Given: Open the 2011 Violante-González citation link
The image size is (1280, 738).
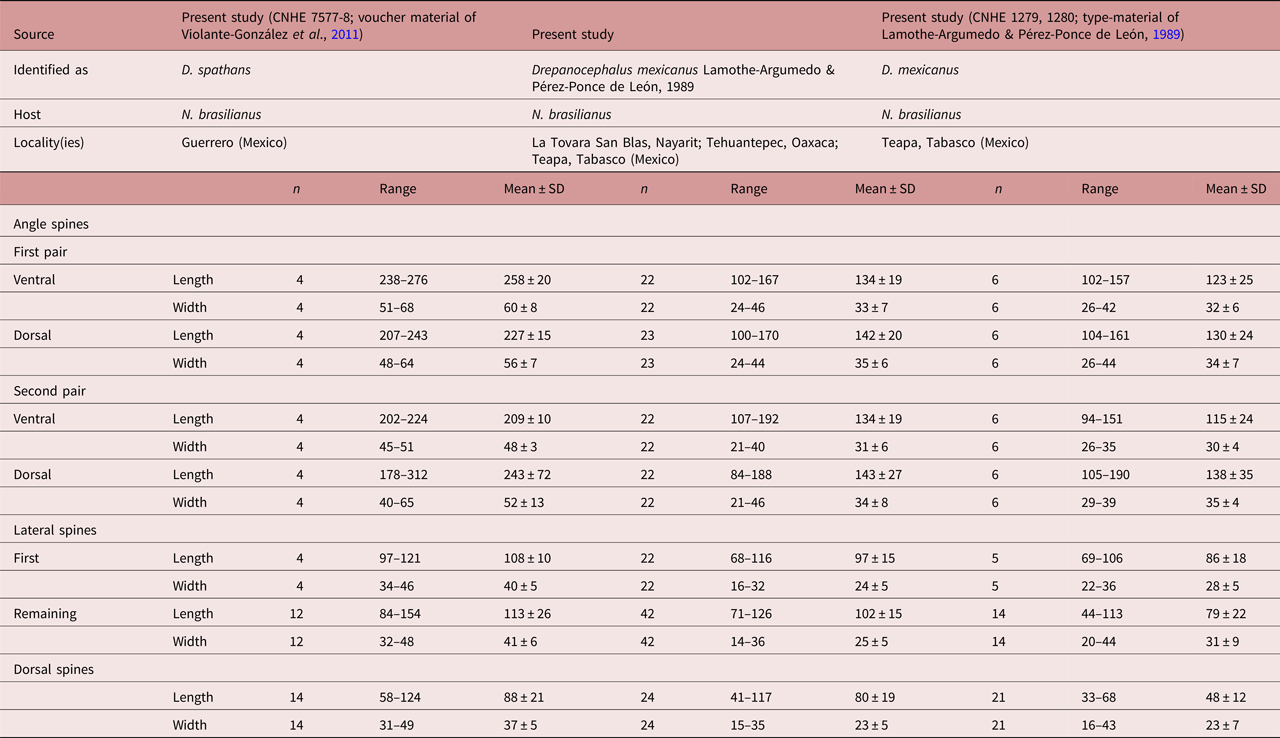Looking at the screenshot, I should [347, 35].
